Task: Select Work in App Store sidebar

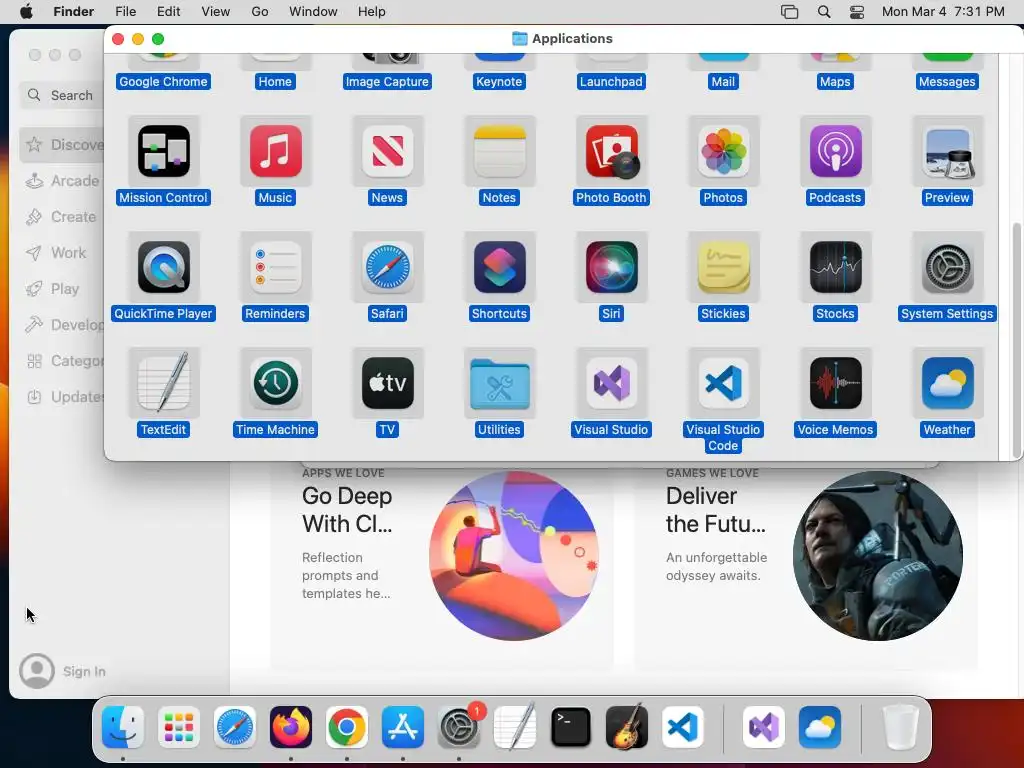Action: (x=62, y=253)
